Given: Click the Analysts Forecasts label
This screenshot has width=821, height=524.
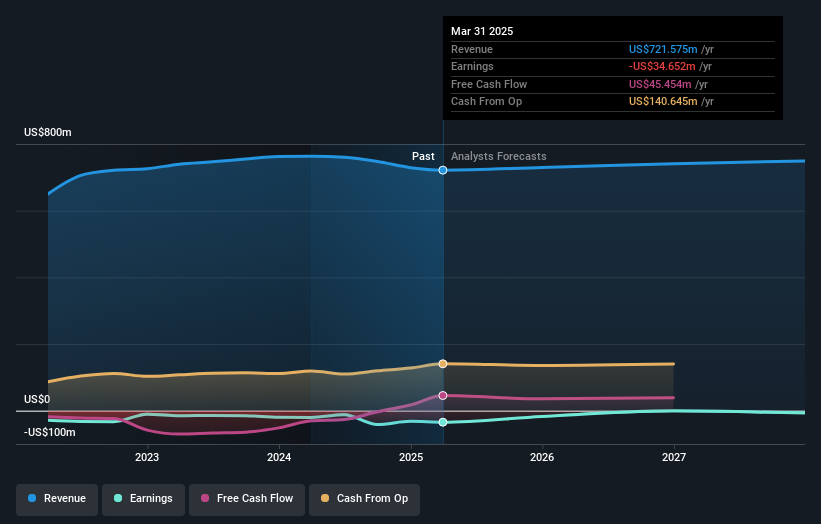Looking at the screenshot, I should [498, 157].
